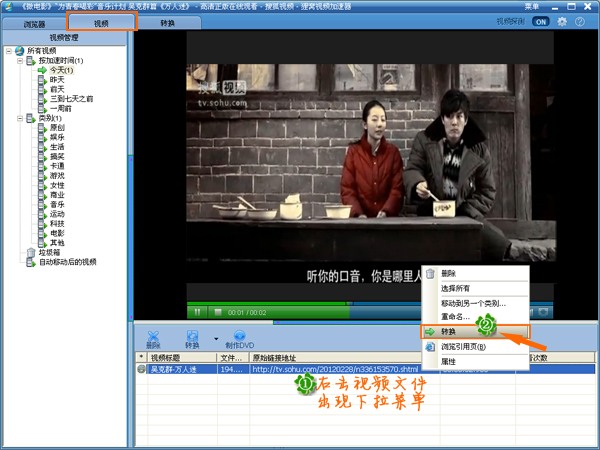
Task: Open the 菜单 menu in title bar
Action: click(x=532, y=7)
